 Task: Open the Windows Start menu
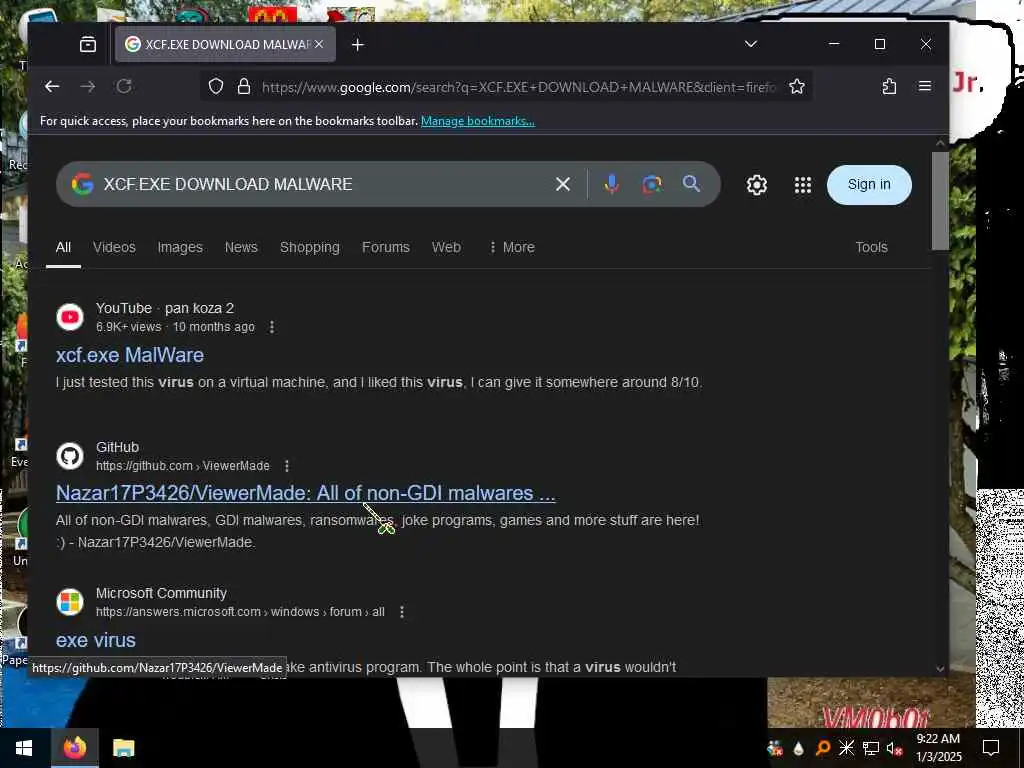coord(24,748)
